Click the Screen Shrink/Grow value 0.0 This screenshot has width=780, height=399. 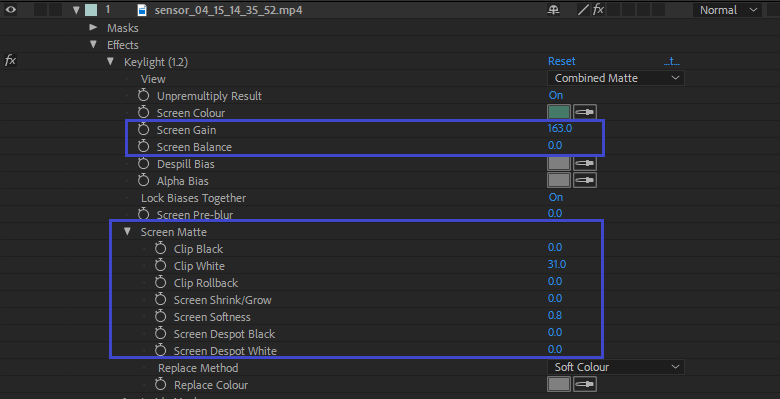[555, 298]
